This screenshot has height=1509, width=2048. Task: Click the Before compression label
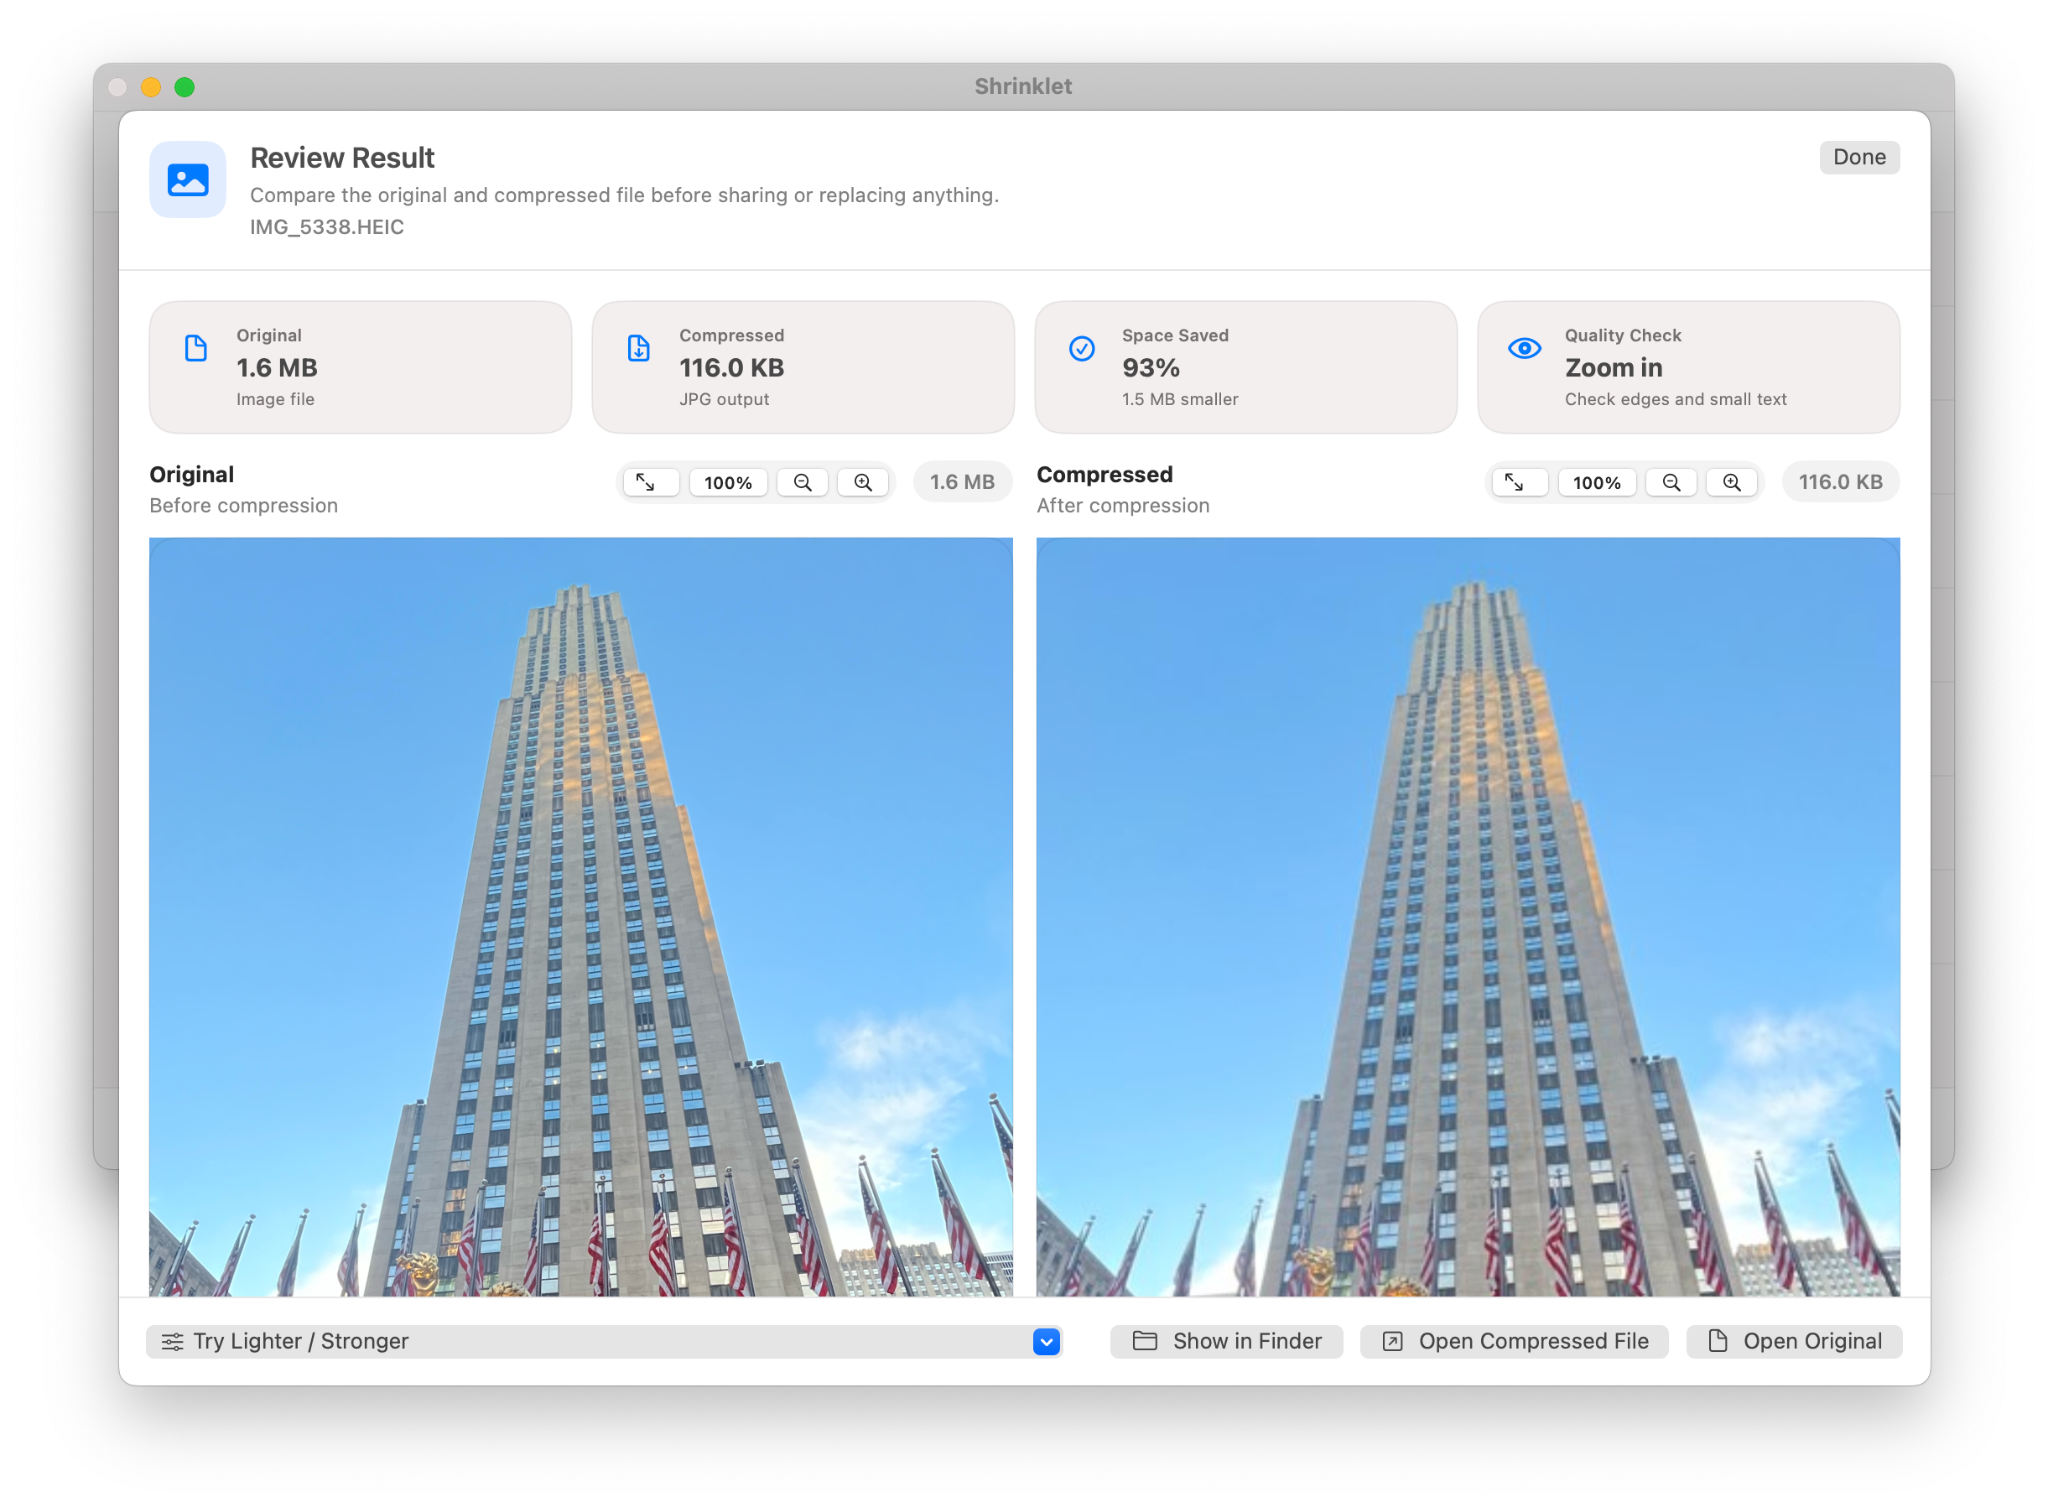[244, 506]
